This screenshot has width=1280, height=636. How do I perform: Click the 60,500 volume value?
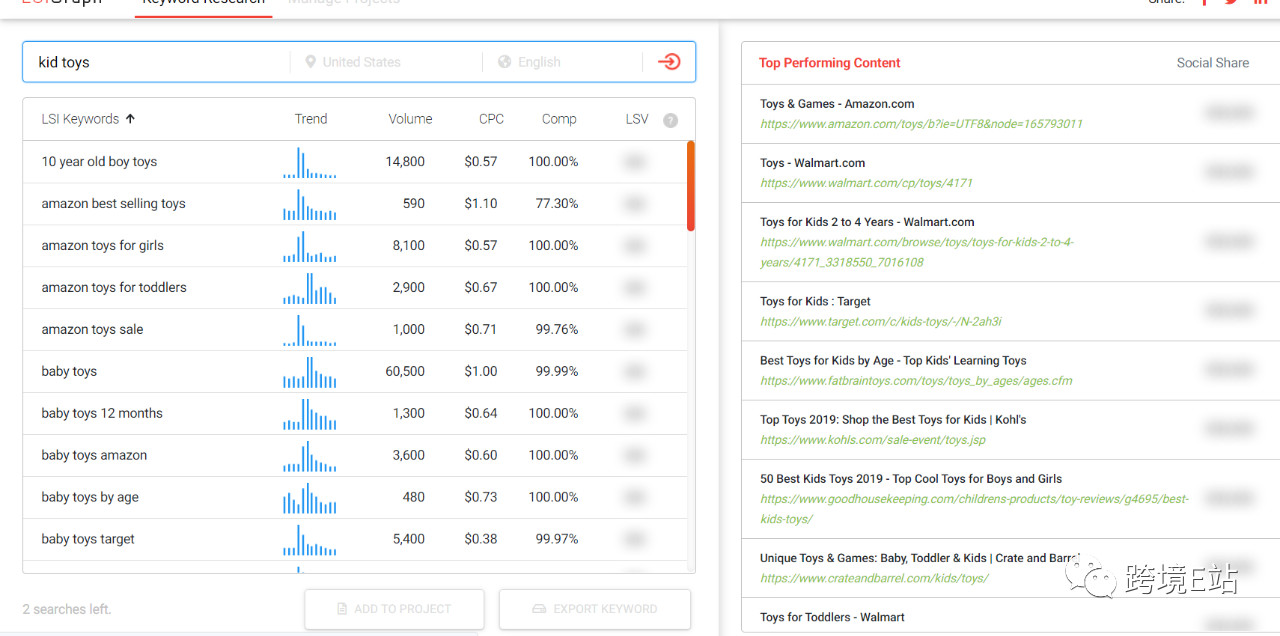pyautogui.click(x=405, y=372)
